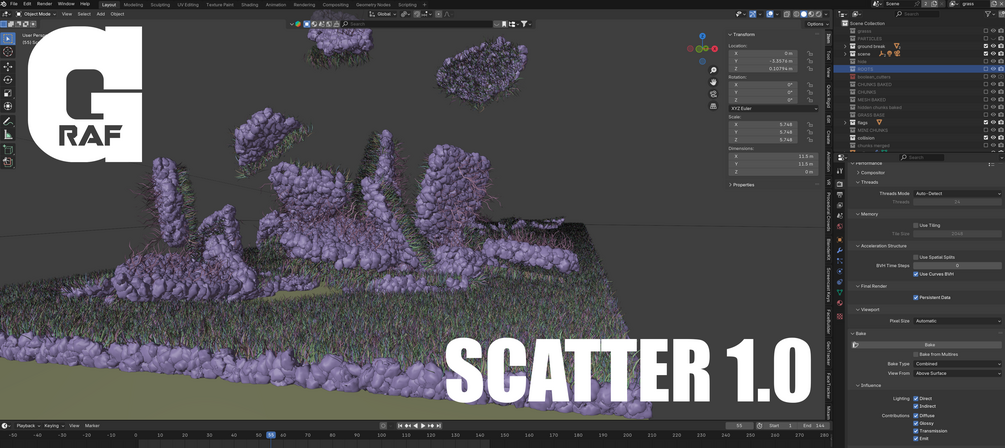Disable Use Curves BVH checkbox
Image resolution: width=1005 pixels, height=448 pixels.
(916, 274)
